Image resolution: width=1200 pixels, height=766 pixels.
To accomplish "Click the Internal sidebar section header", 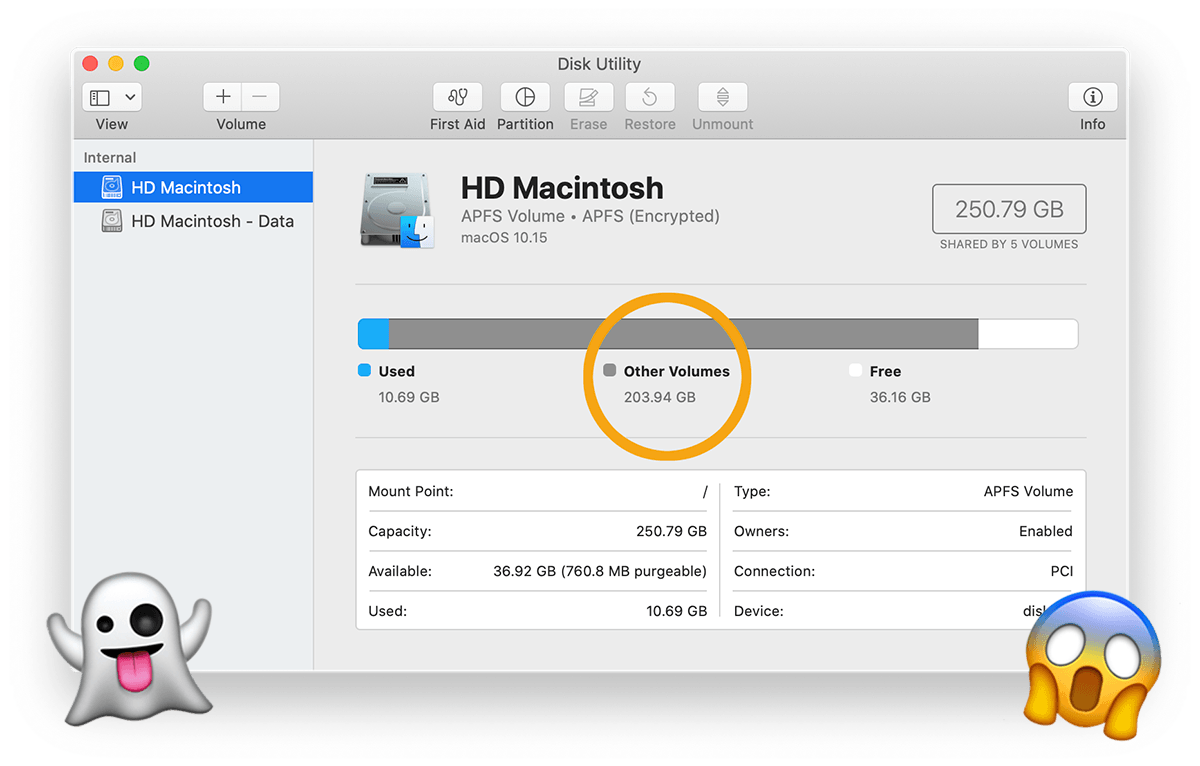I will tap(110, 158).
